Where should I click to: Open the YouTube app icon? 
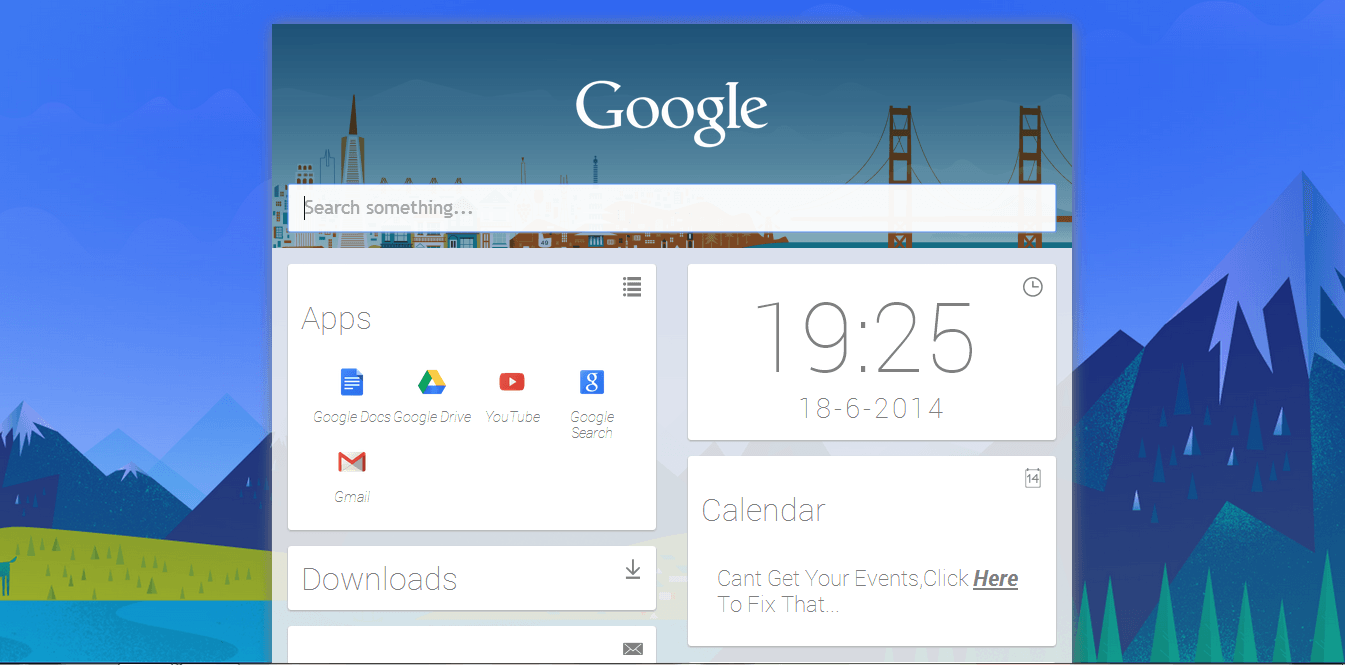[x=512, y=382]
